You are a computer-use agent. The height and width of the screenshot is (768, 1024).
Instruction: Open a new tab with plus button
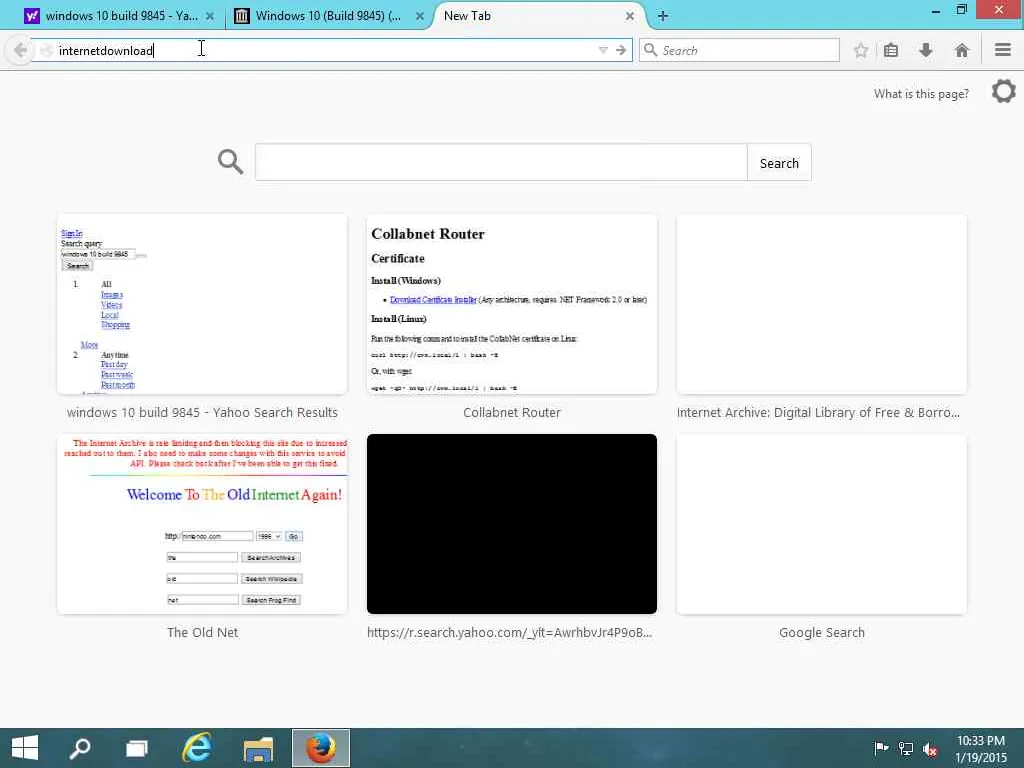click(663, 16)
